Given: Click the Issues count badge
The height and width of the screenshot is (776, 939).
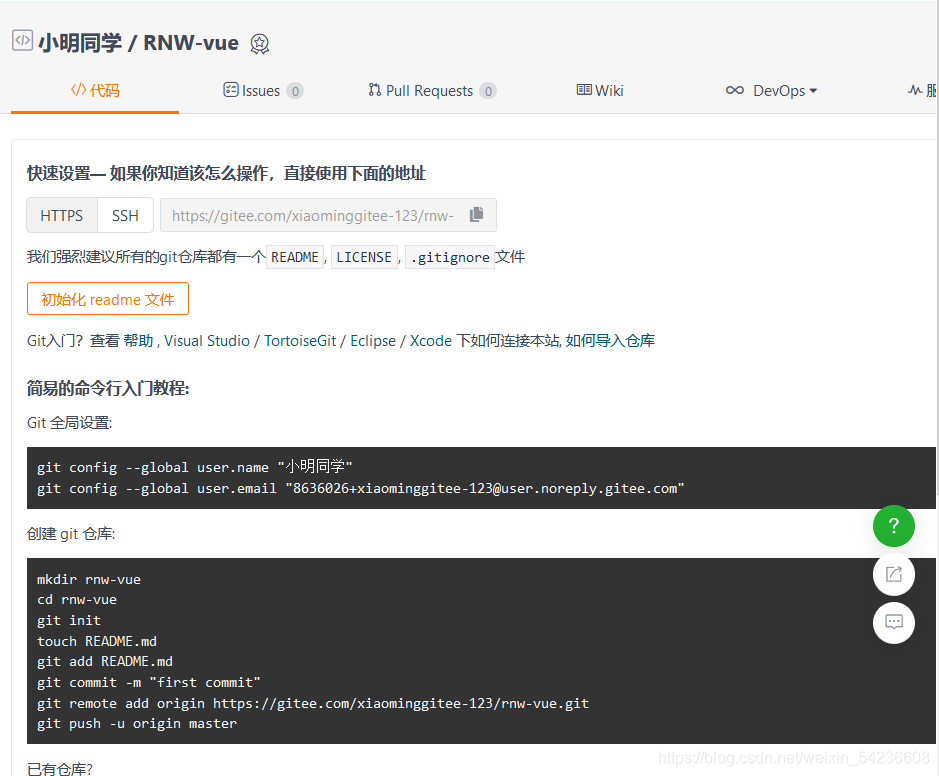Looking at the screenshot, I should [295, 91].
